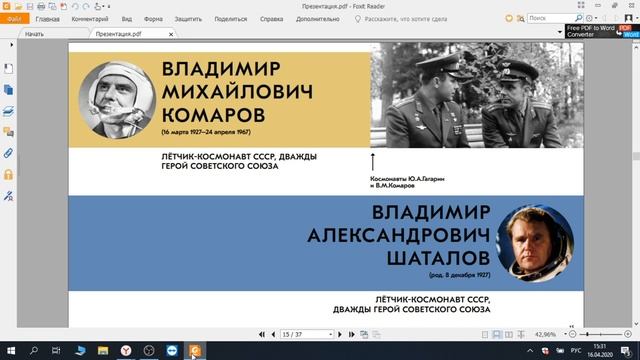The width and height of the screenshot is (640, 360).
Task: Click the 'Расскажите, что хотите сделать' field
Action: (401, 19)
